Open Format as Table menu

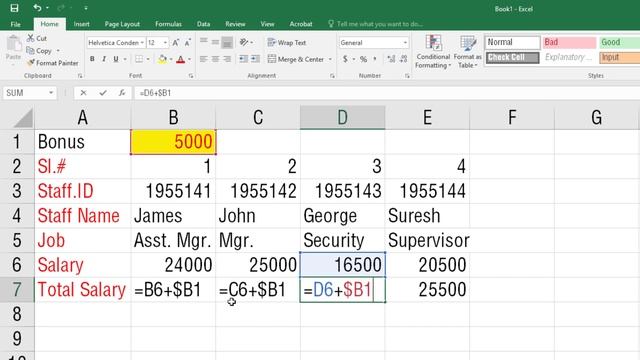pos(467,52)
